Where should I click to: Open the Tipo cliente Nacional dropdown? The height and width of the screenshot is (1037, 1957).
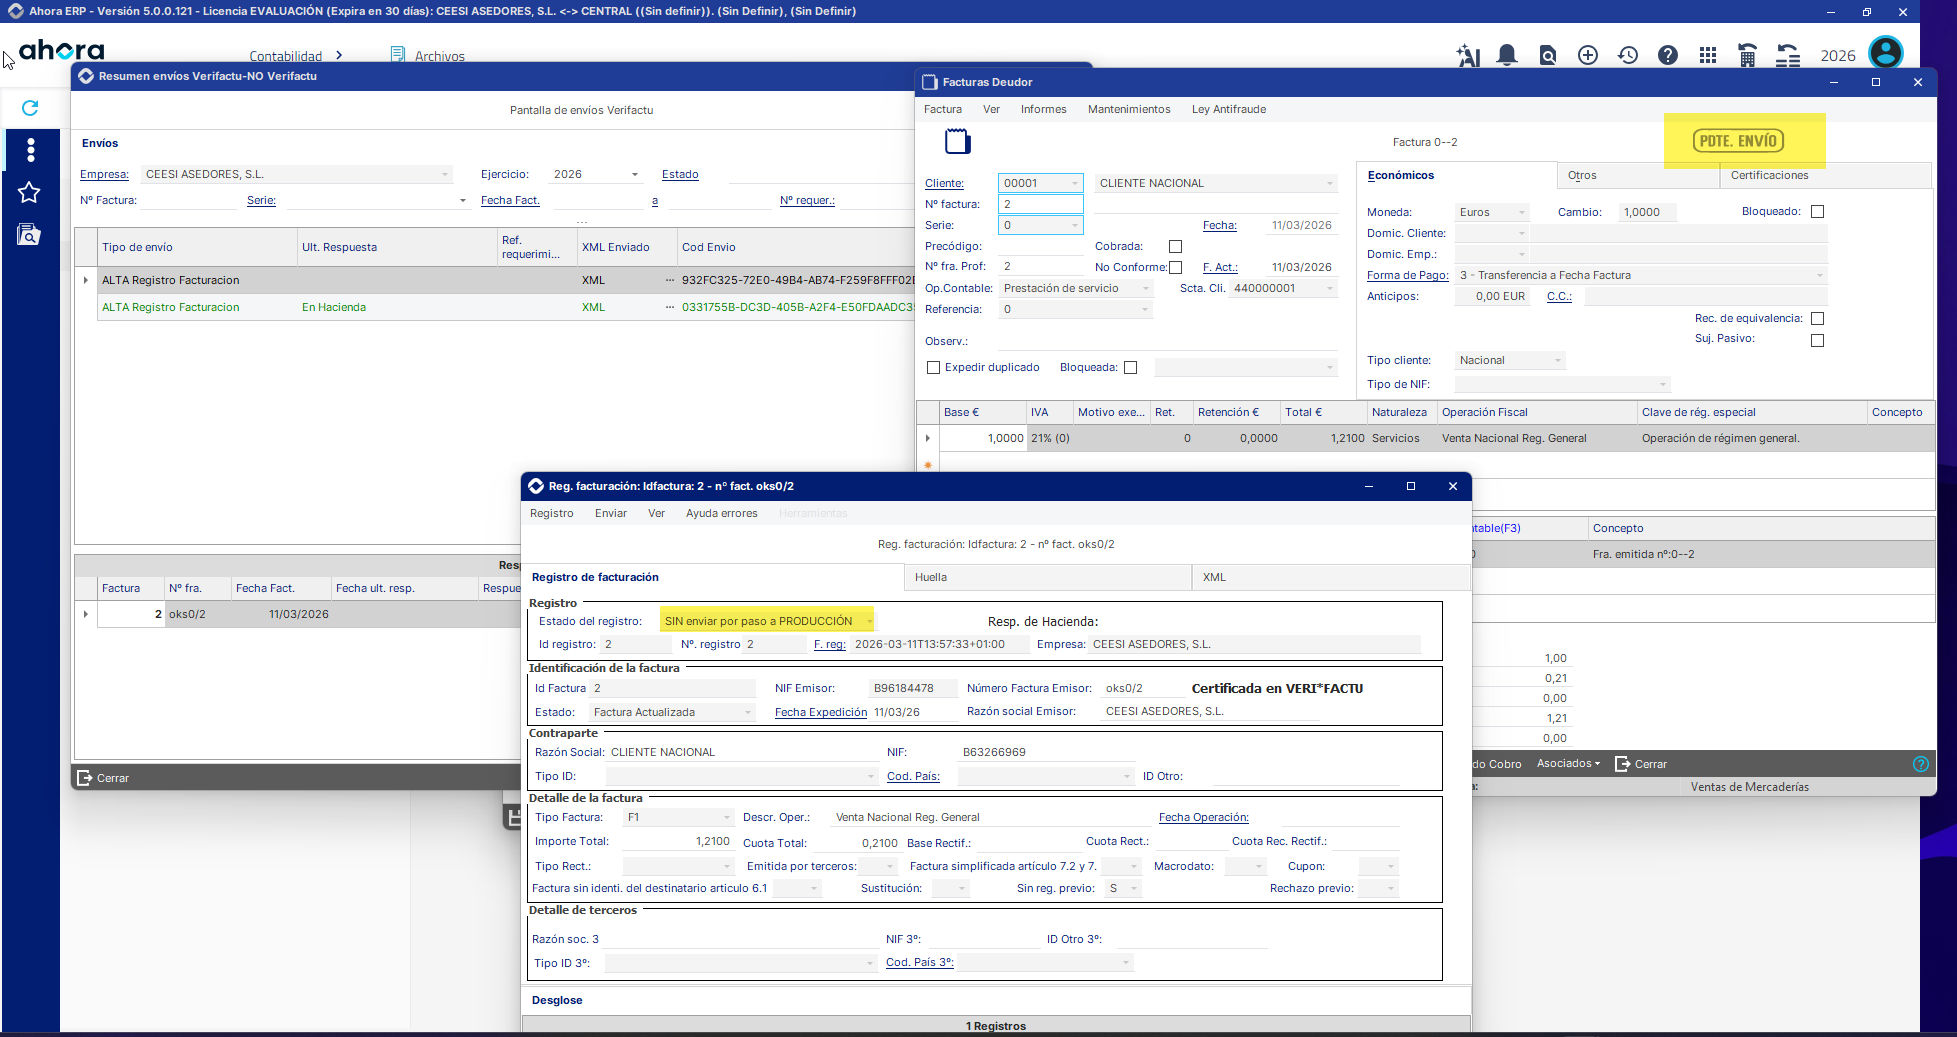pyautogui.click(x=1558, y=360)
